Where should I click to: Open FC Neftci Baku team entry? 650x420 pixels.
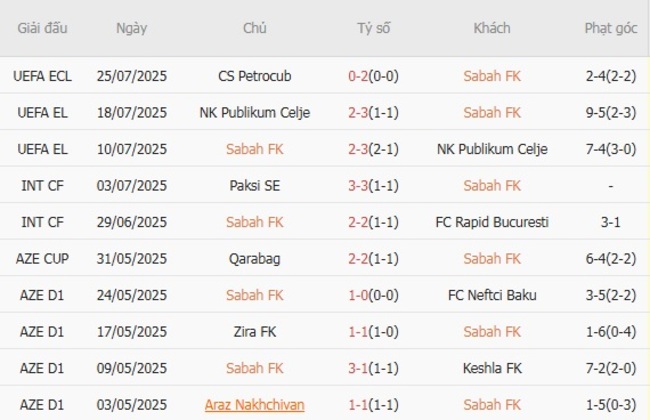(492, 295)
